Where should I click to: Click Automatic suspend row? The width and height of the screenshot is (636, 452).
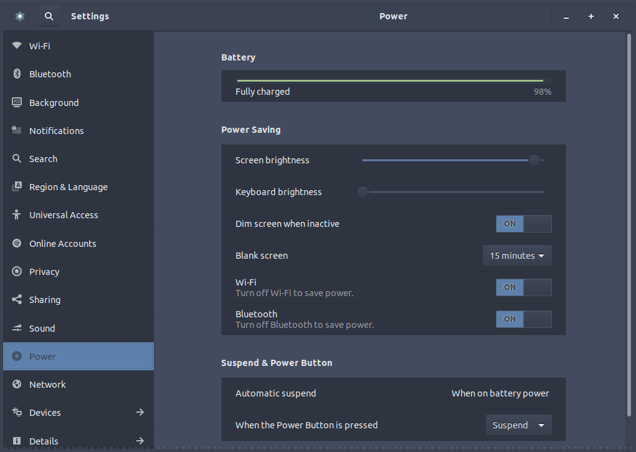click(x=393, y=393)
